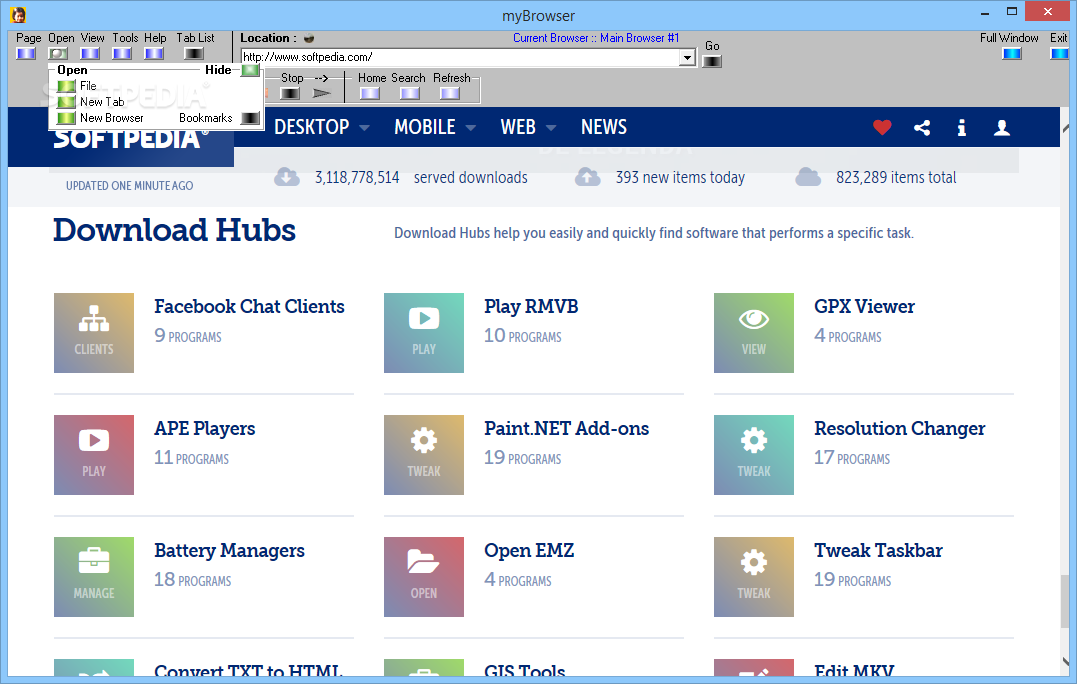Click the Page menu button

[x=26, y=54]
